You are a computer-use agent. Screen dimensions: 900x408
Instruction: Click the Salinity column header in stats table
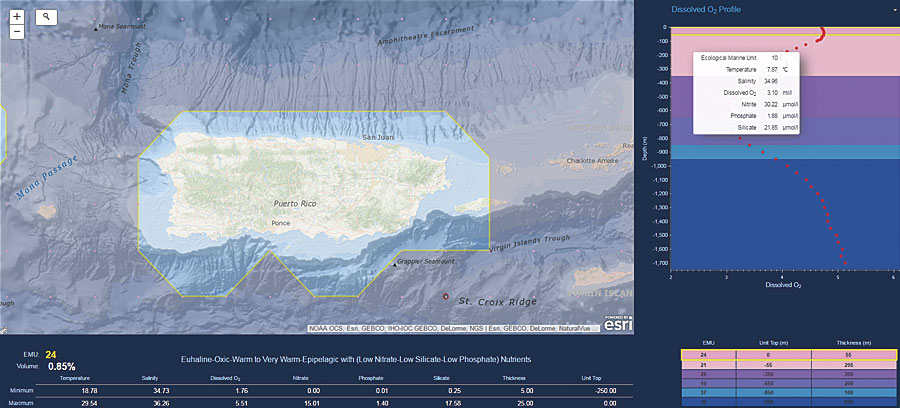pyautogui.click(x=150, y=378)
